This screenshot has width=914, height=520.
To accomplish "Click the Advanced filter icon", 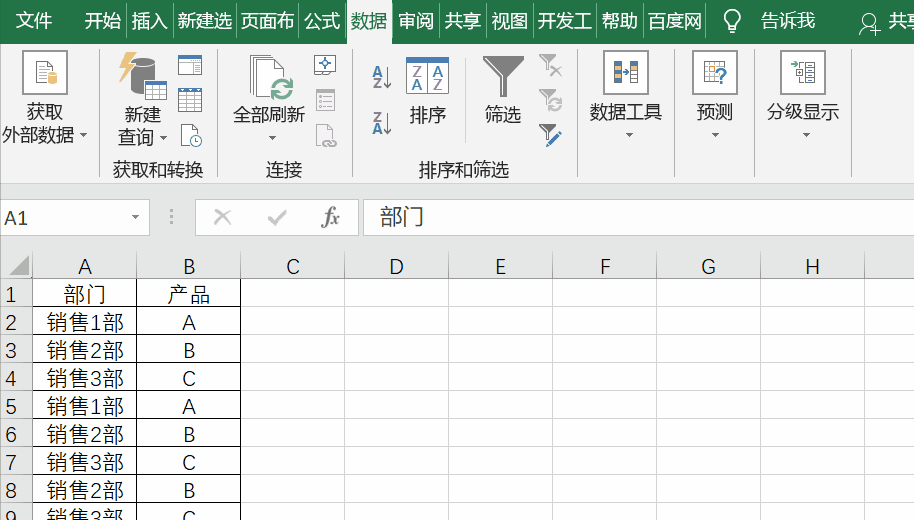I will click(550, 135).
